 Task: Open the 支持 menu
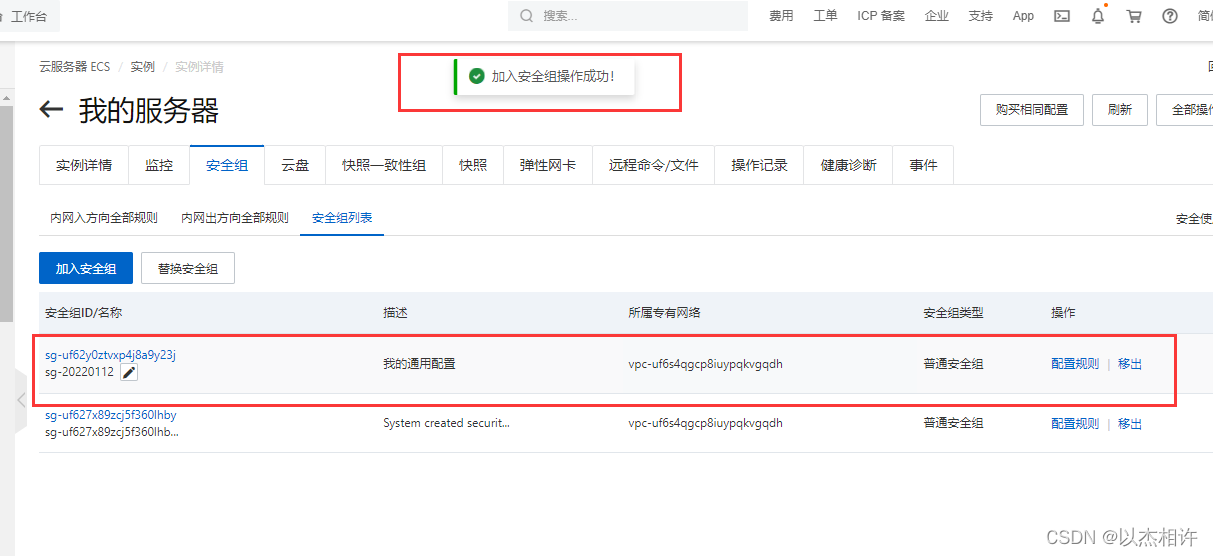[981, 16]
